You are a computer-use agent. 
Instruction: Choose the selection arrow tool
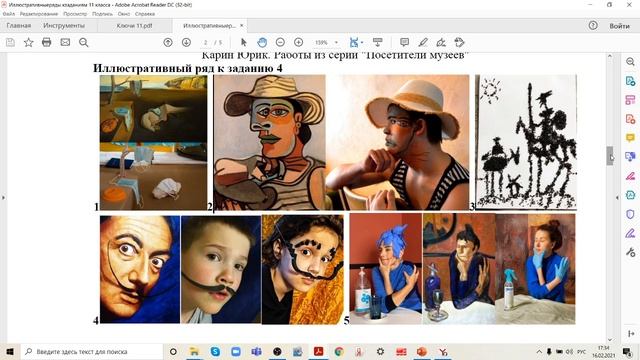[244, 42]
